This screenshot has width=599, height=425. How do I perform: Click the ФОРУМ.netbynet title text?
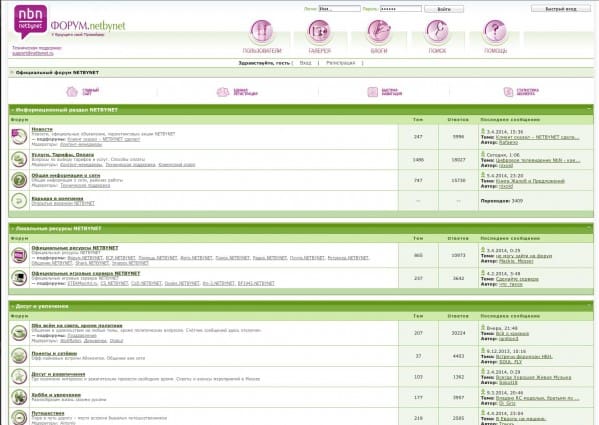pyautogui.click(x=88, y=26)
